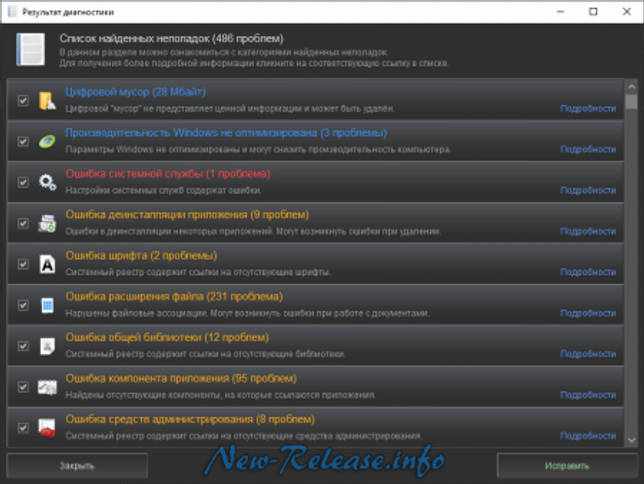Toggle the Ошибка шрифта checkbox

(x=23, y=264)
